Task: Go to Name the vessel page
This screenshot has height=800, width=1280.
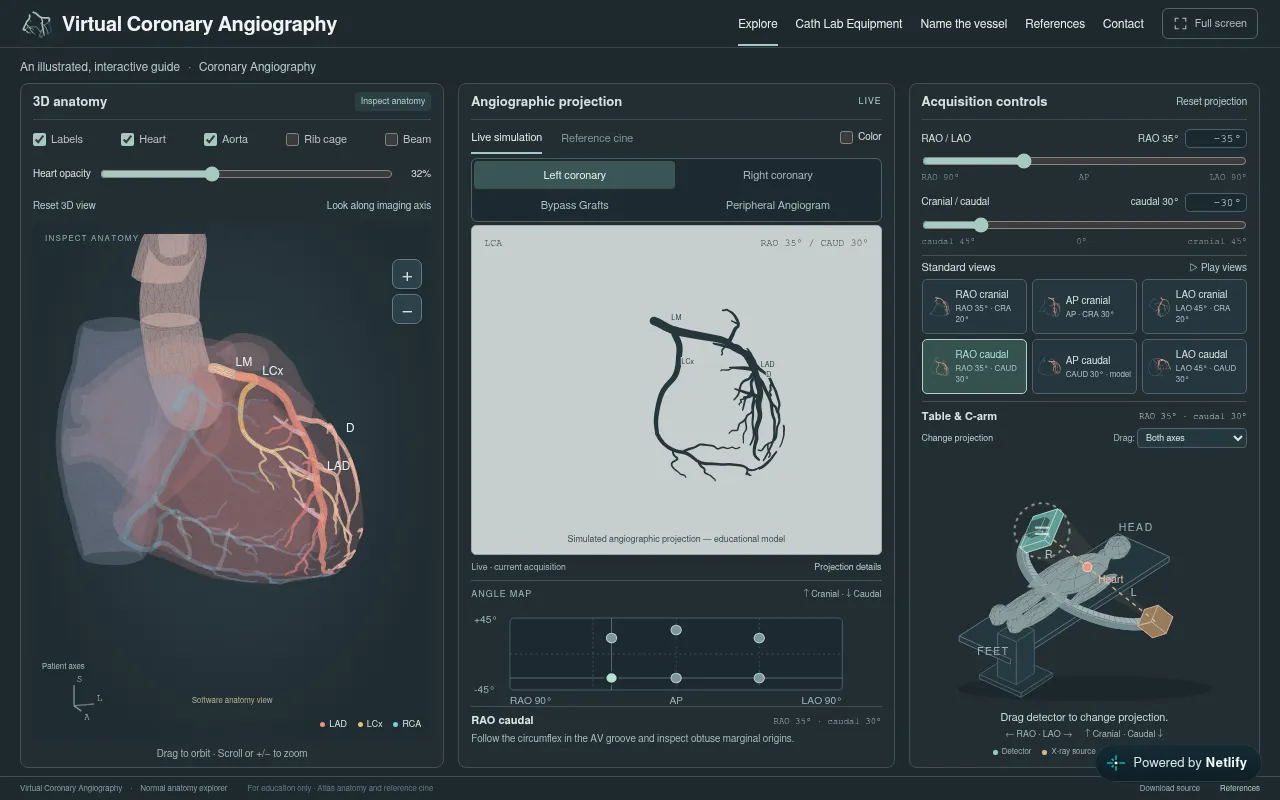Action: 964,24
